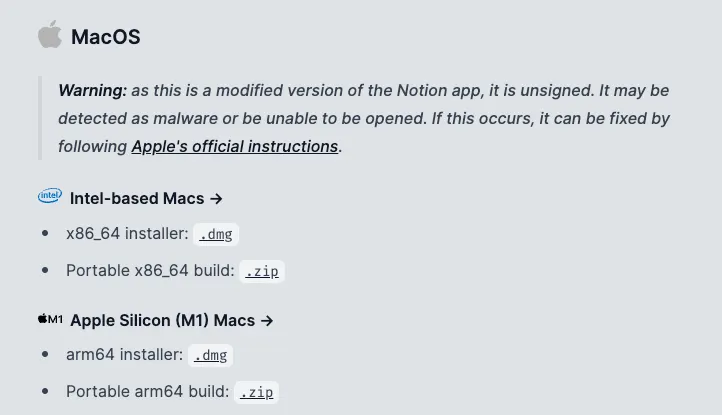722x415 pixels.
Task: Click the Intel logo icon
Action: point(49,197)
